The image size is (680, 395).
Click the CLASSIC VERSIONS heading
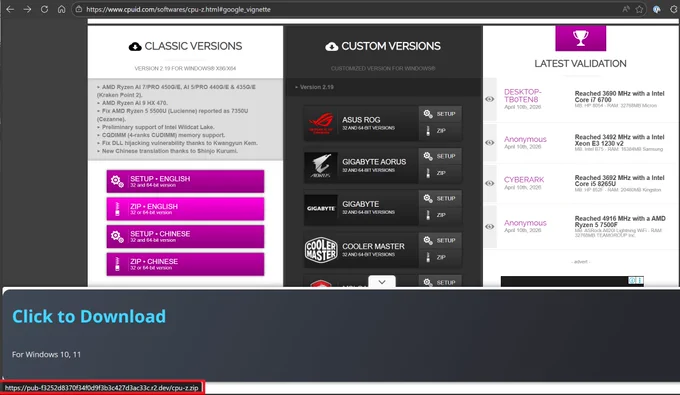193,46
